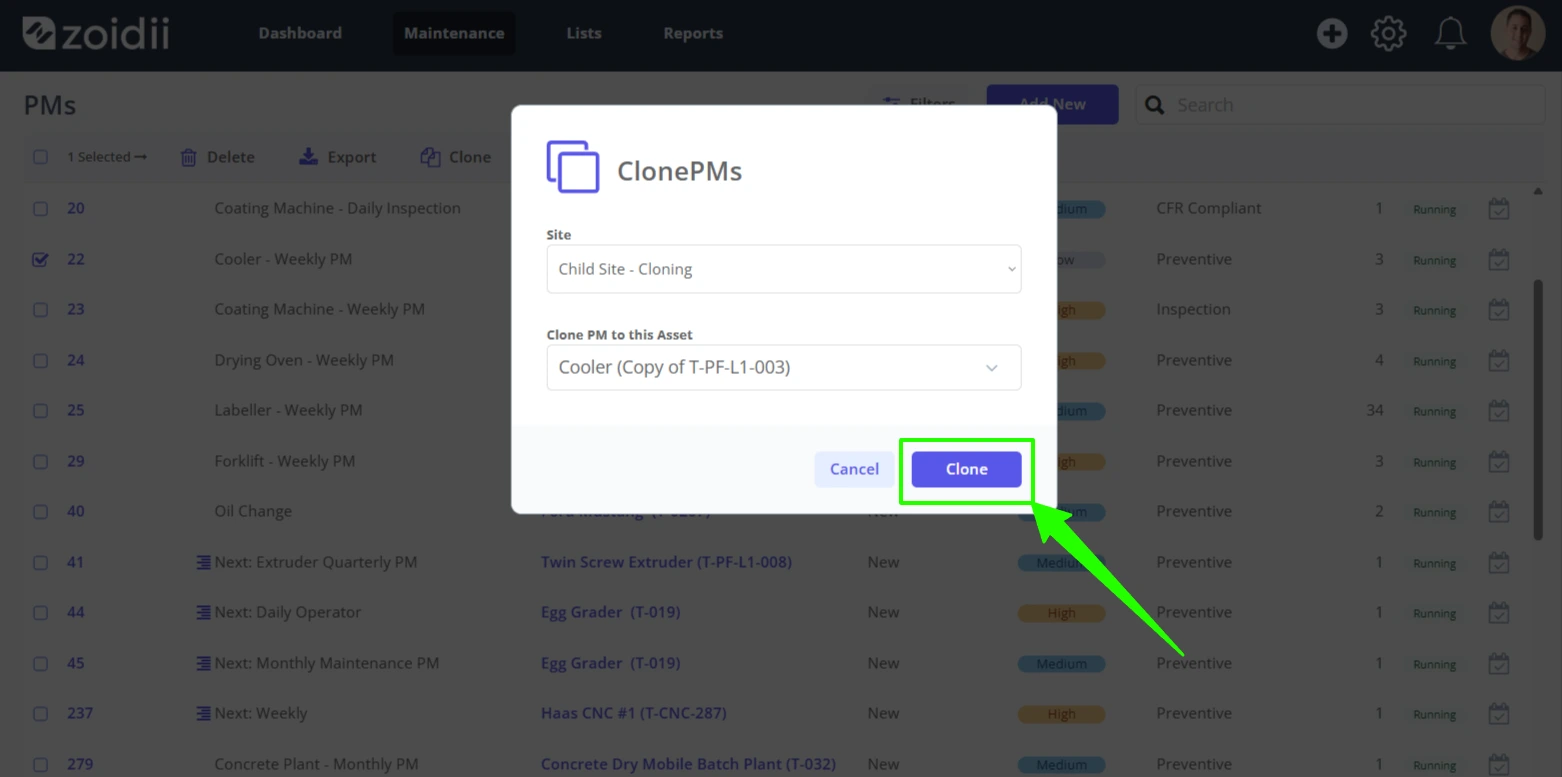Open the Dashboard menu

(x=300, y=33)
